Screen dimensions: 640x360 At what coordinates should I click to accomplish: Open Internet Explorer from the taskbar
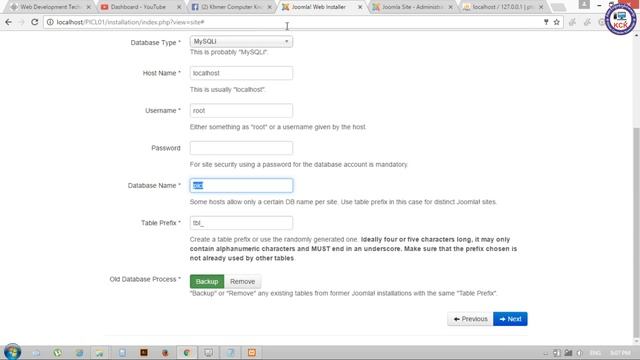(79, 353)
